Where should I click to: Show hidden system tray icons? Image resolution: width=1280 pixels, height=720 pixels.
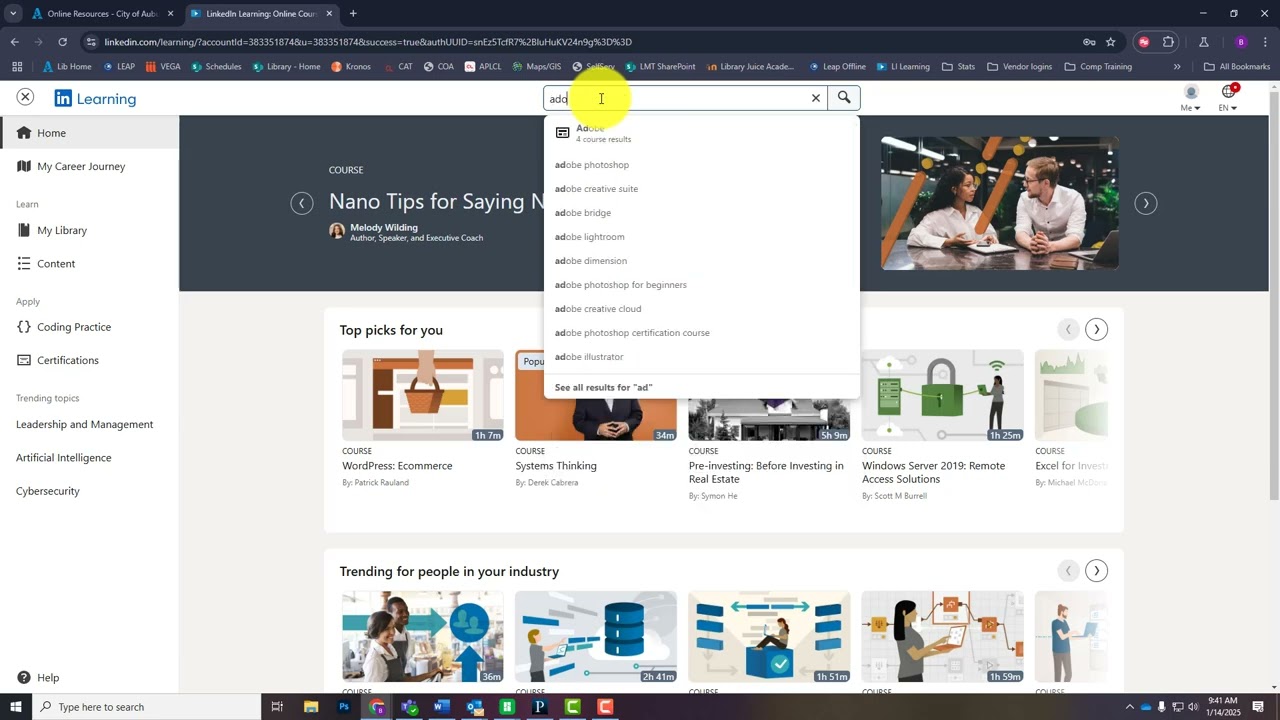point(1129,707)
